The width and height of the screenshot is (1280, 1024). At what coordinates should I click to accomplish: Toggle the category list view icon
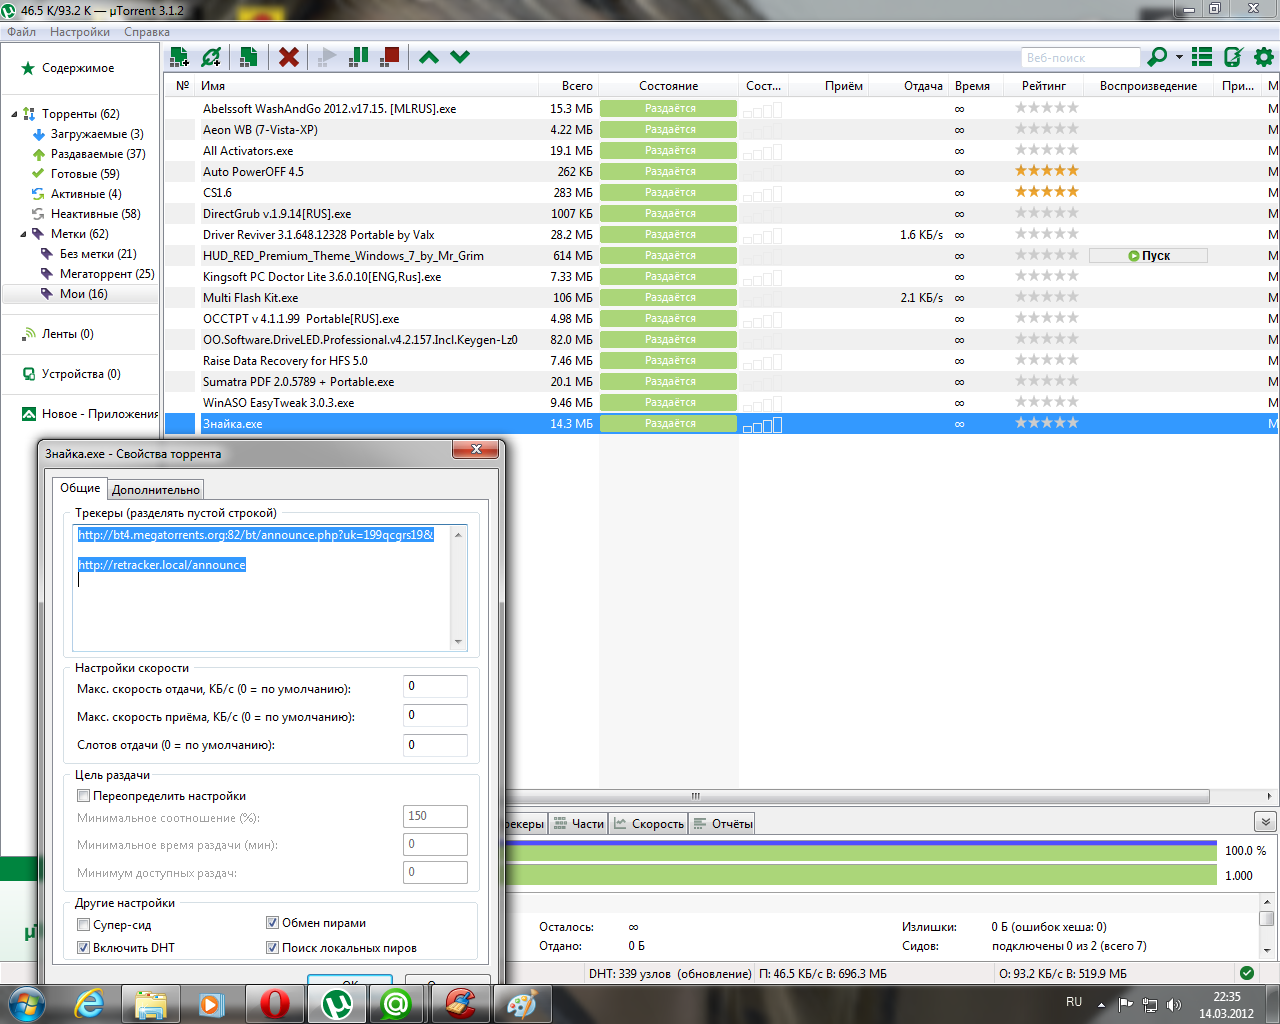click(x=1202, y=57)
